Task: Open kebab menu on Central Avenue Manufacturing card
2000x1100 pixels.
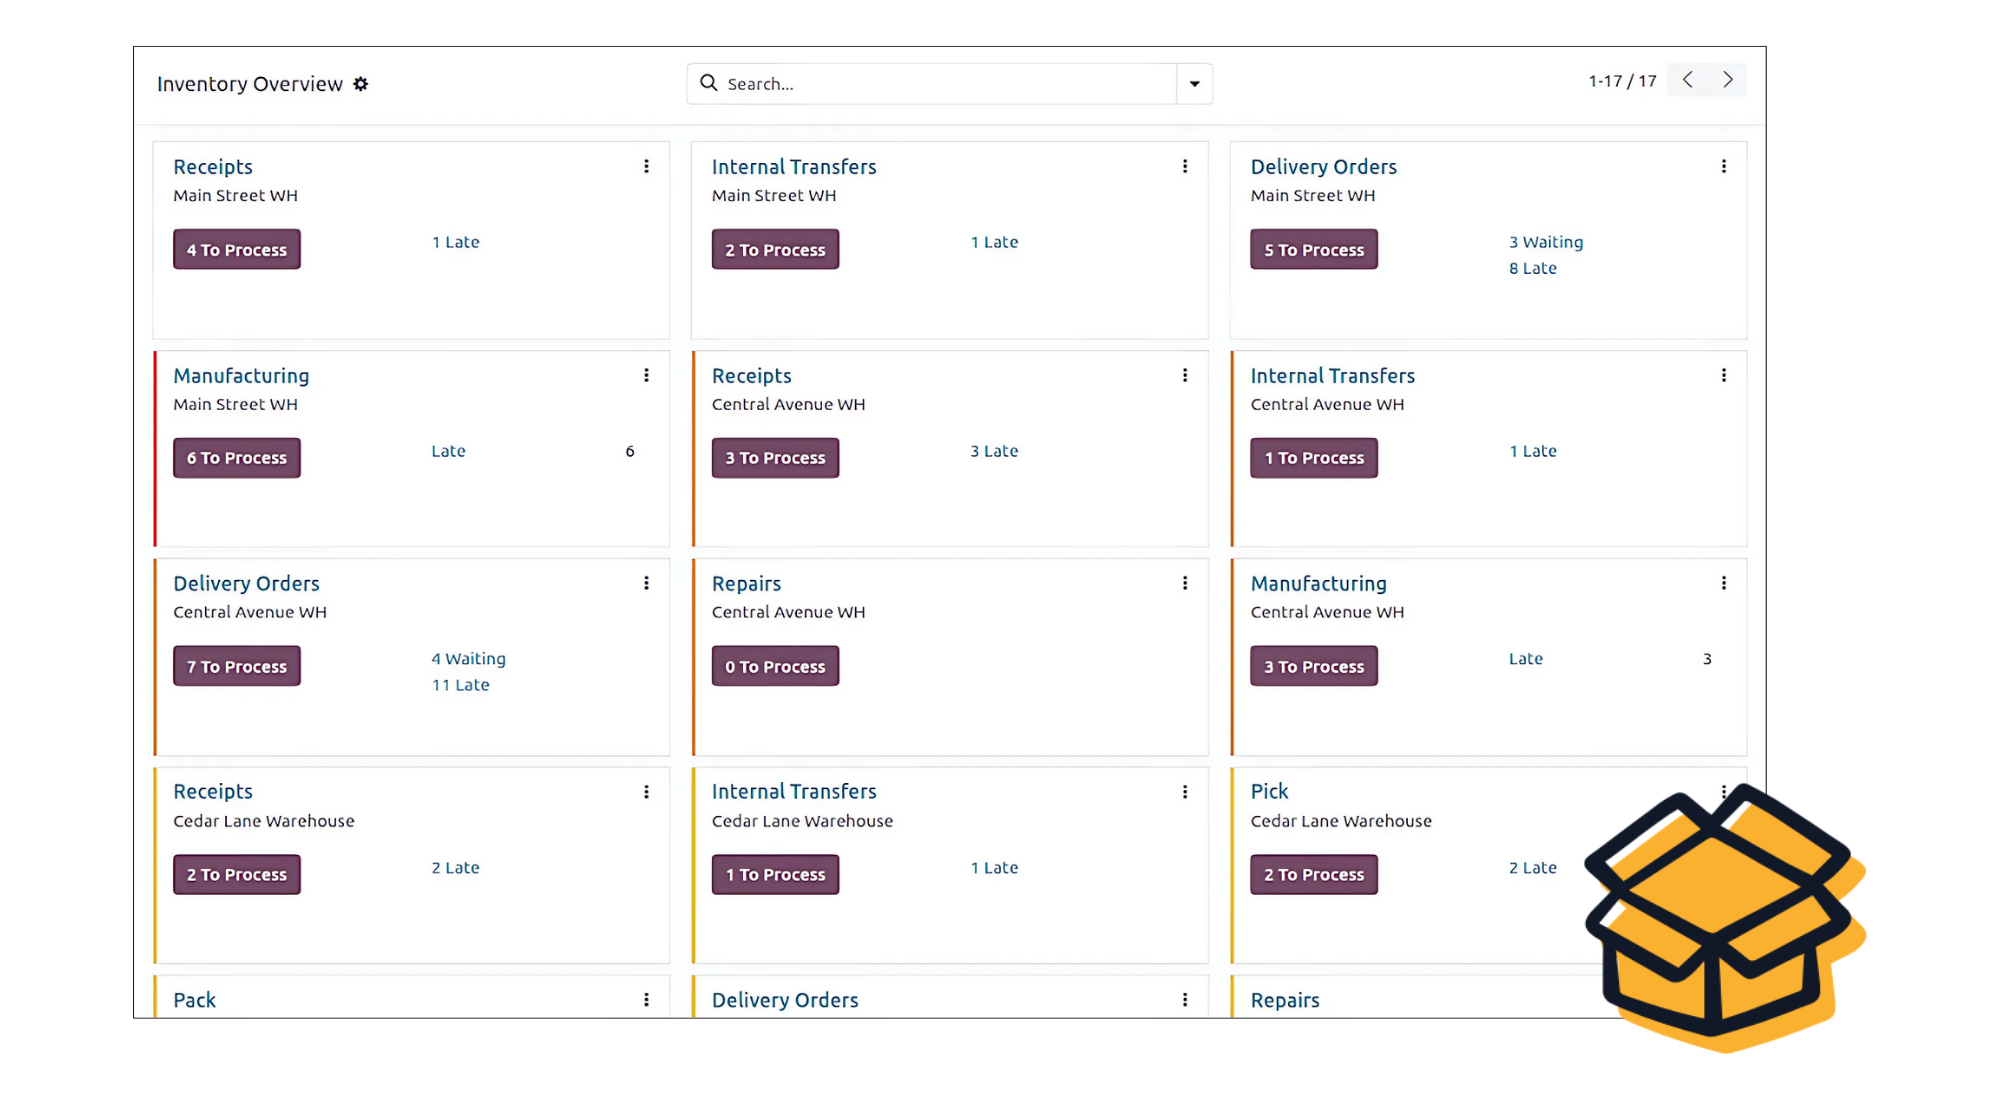Action: point(1723,583)
